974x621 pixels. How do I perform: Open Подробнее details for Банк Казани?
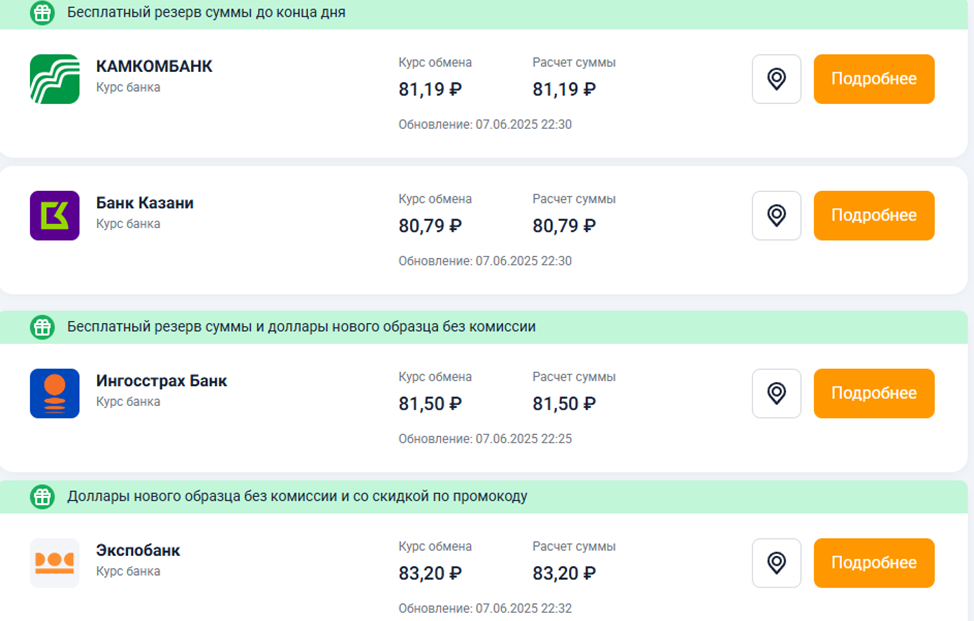(873, 215)
